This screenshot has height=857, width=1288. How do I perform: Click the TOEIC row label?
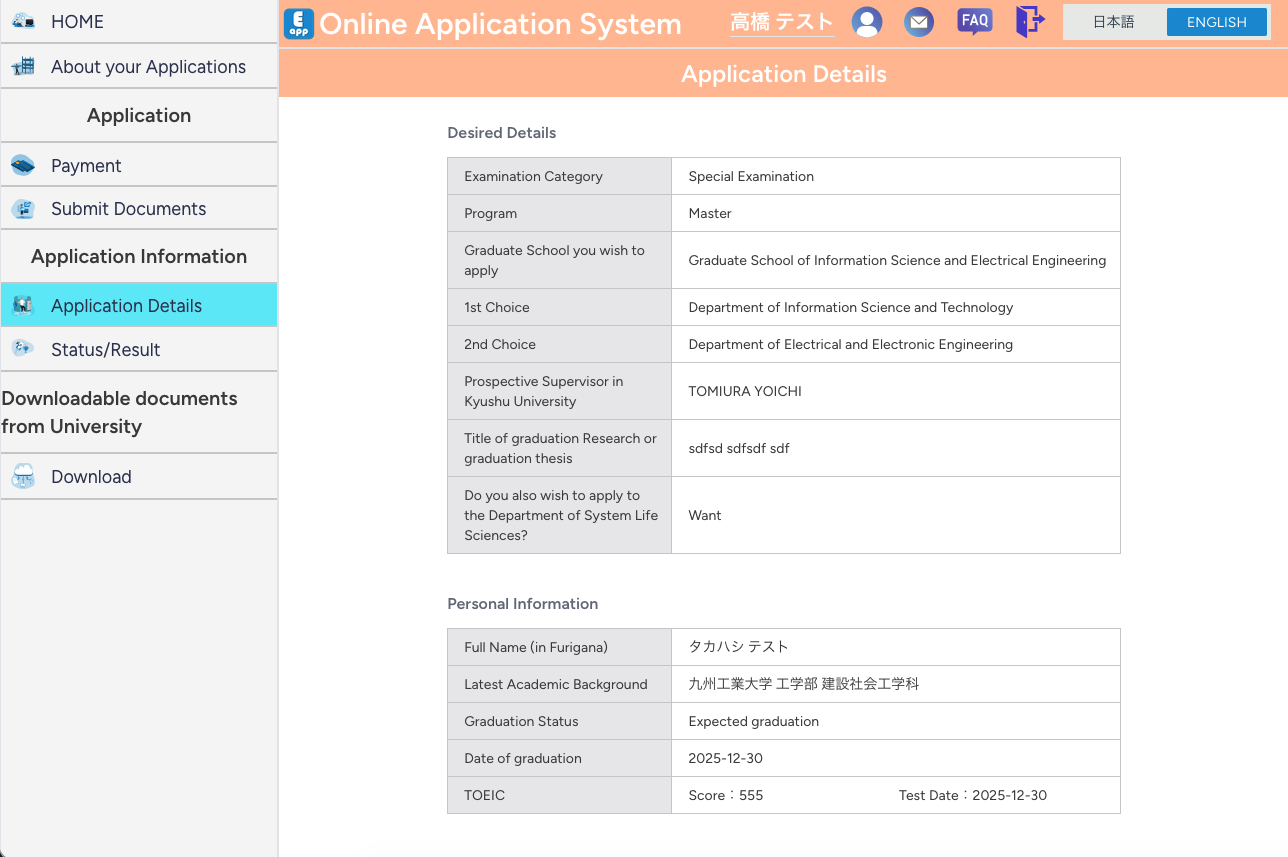pos(485,795)
